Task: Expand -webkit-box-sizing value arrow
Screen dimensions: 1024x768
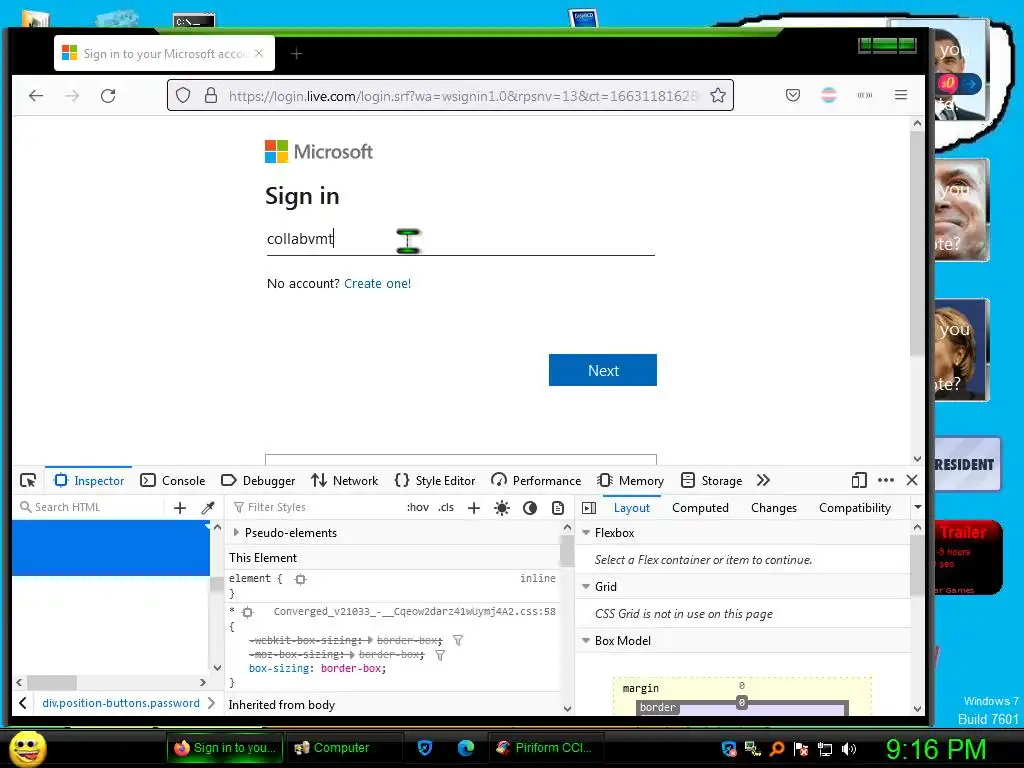Action: click(370, 641)
